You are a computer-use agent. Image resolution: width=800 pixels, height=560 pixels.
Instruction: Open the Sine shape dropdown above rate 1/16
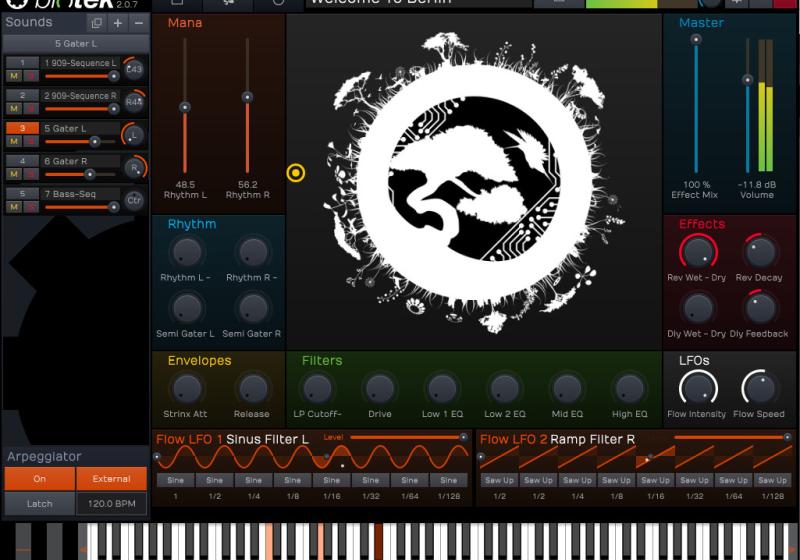(331, 480)
